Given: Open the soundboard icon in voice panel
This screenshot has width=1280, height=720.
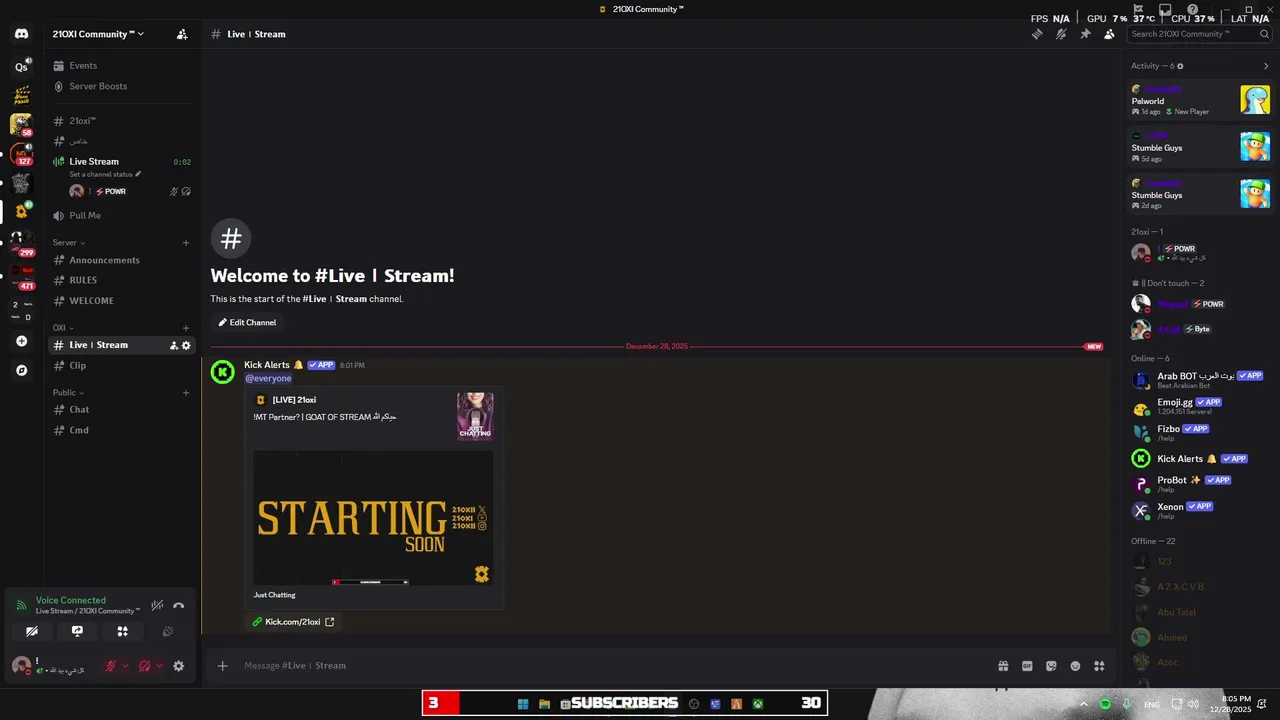Looking at the screenshot, I should (x=168, y=631).
